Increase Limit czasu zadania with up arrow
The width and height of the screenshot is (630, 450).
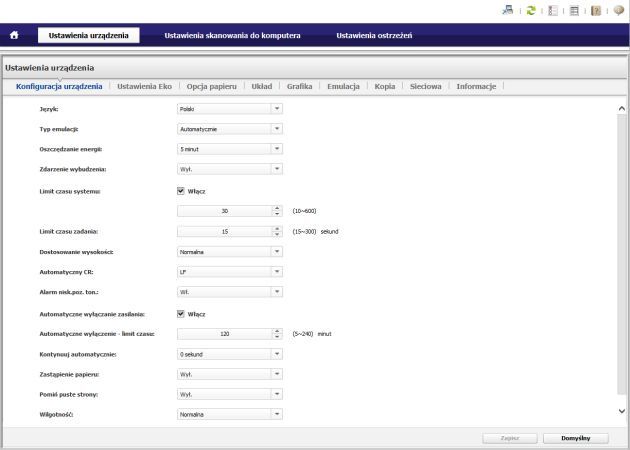tap(277, 229)
